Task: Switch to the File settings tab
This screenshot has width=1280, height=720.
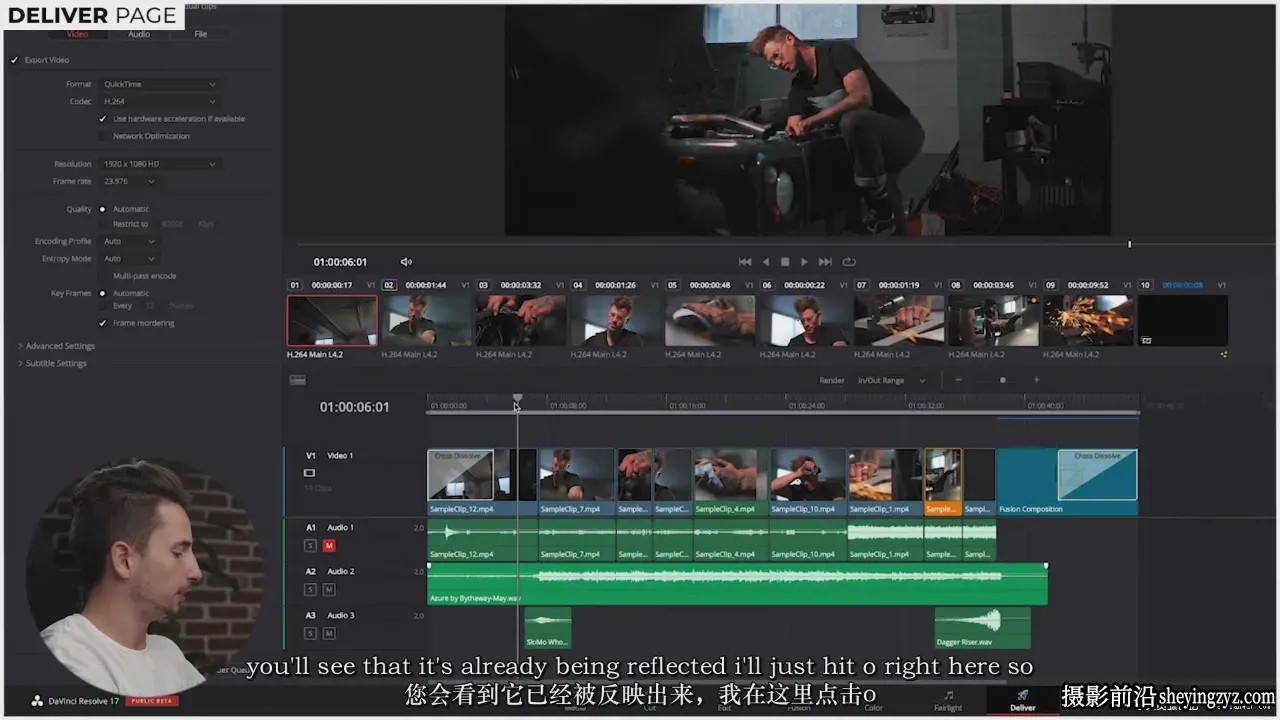Action: (201, 34)
